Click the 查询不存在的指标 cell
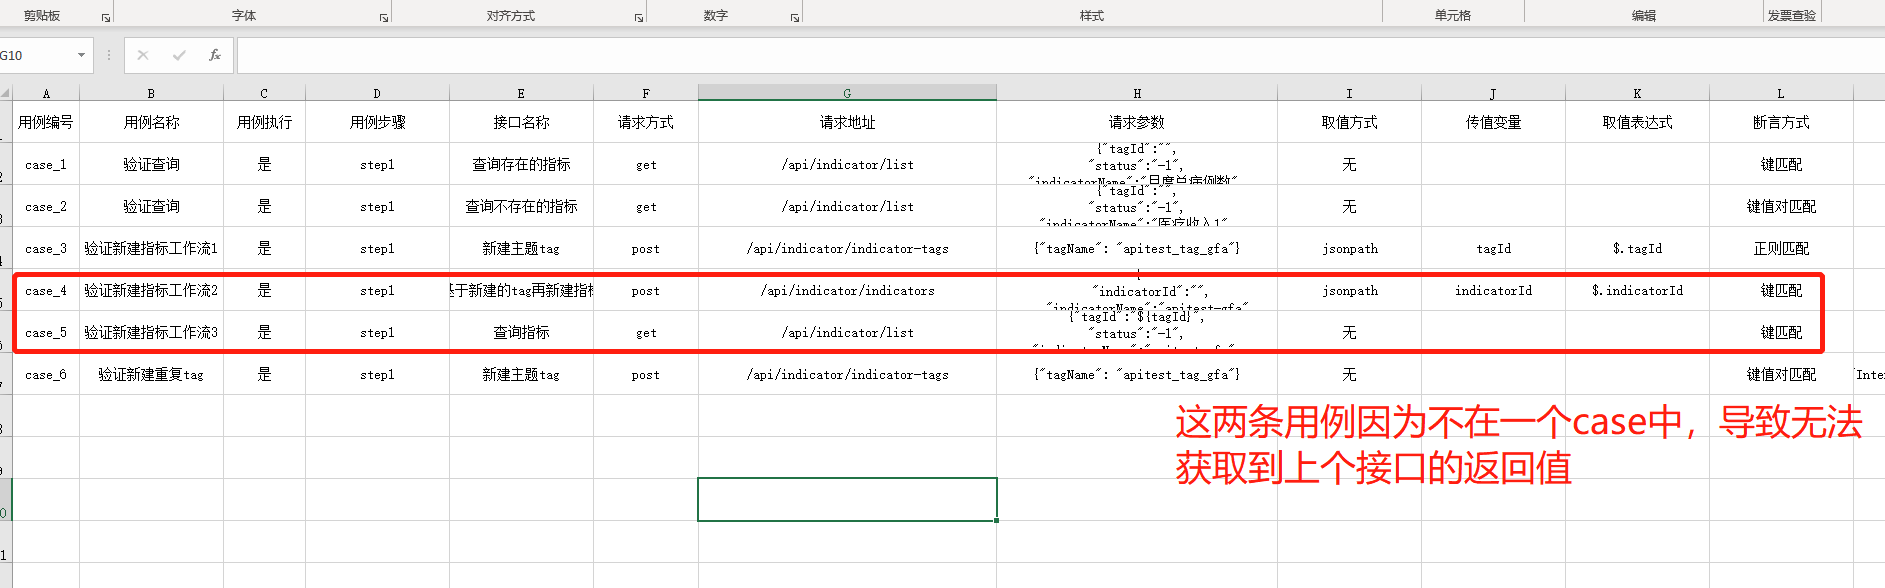The width and height of the screenshot is (1885, 588). (x=521, y=206)
